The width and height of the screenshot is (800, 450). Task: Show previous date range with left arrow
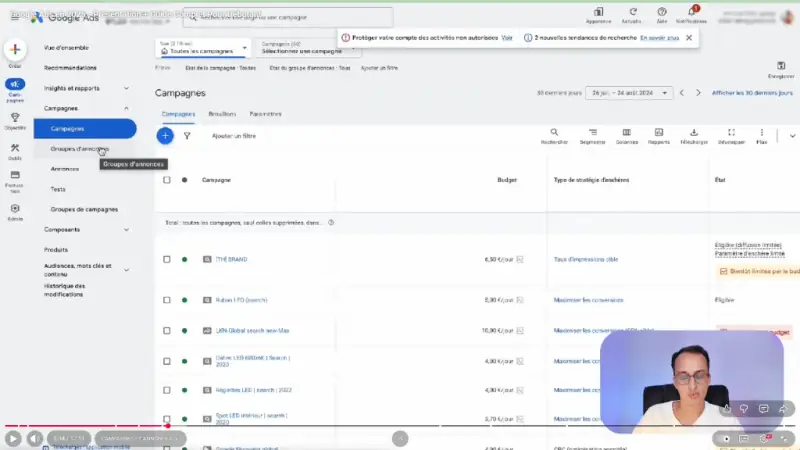coord(682,93)
